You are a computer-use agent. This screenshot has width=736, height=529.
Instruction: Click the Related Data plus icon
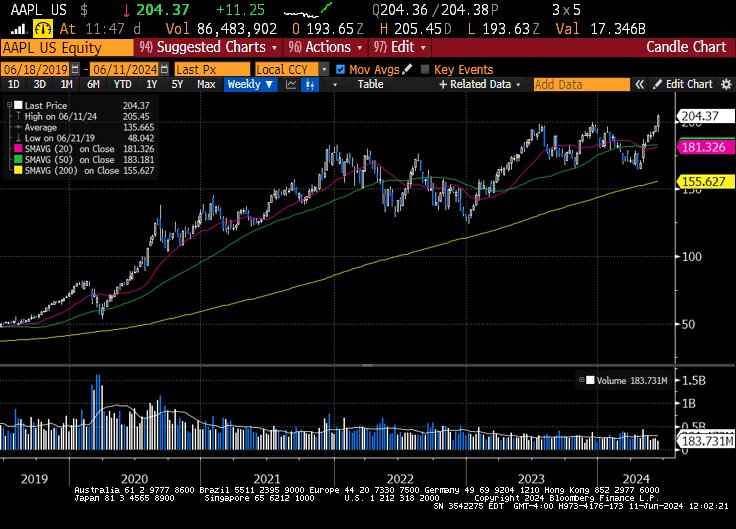pyautogui.click(x=443, y=84)
